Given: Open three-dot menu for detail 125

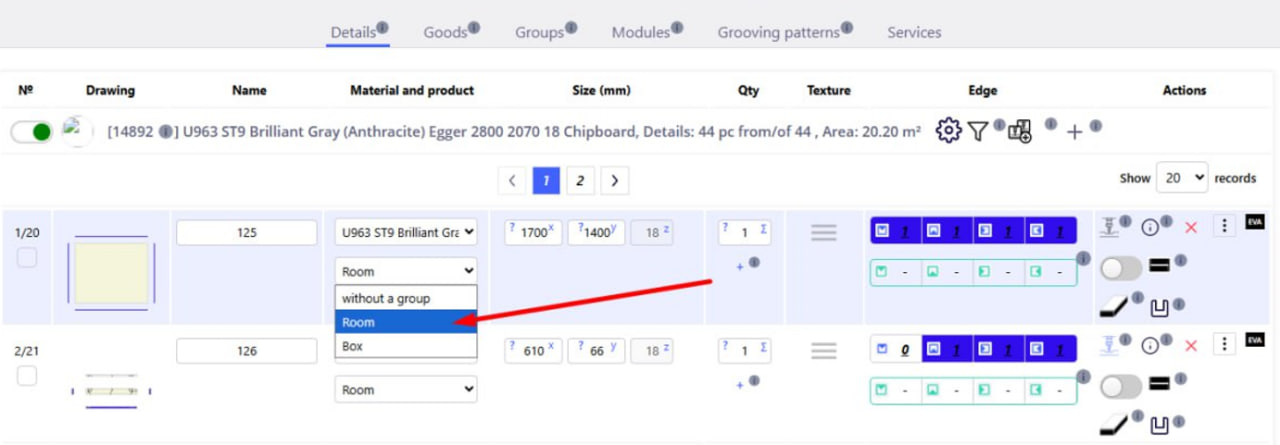Looking at the screenshot, I should 1224,226.
